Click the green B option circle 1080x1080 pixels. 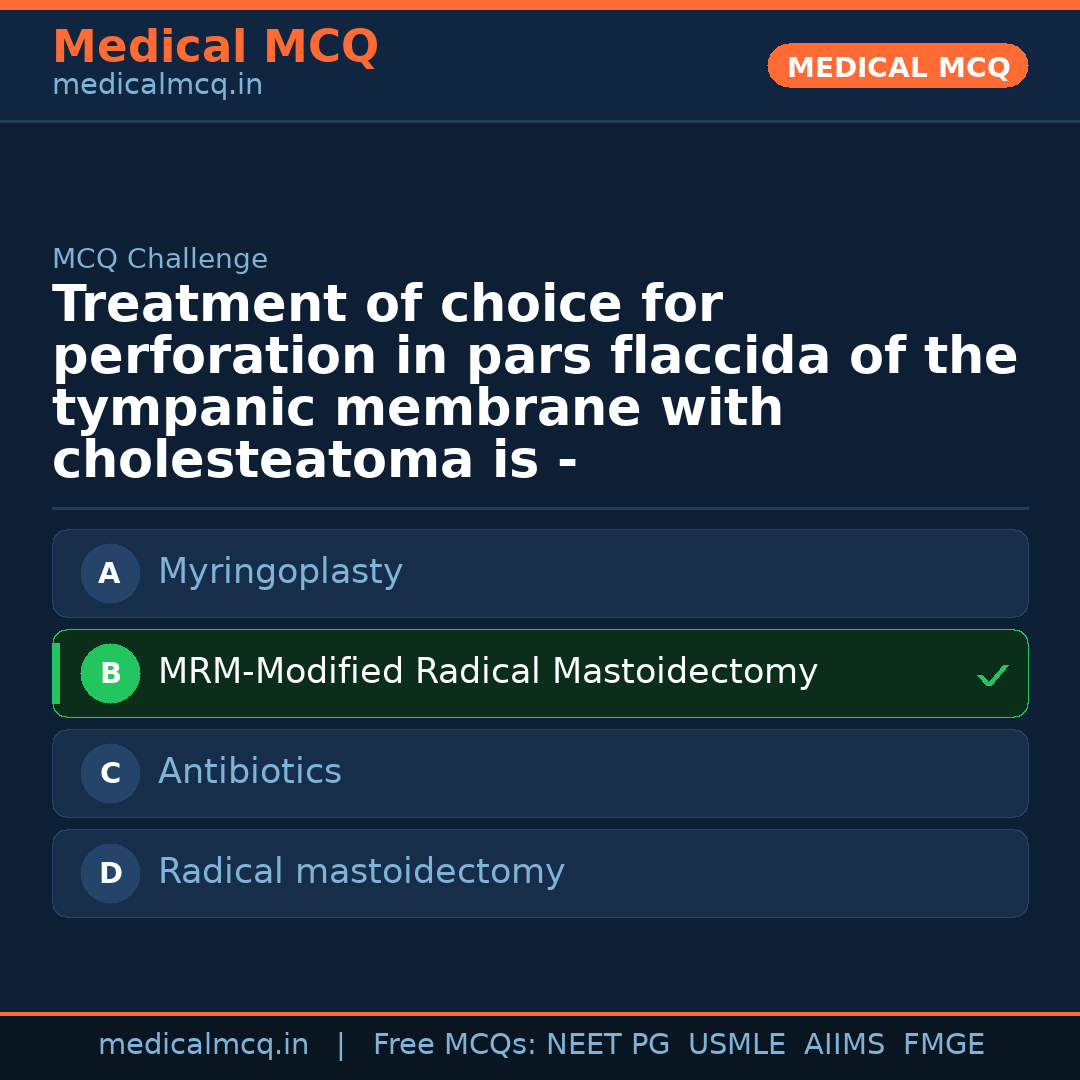click(x=110, y=673)
